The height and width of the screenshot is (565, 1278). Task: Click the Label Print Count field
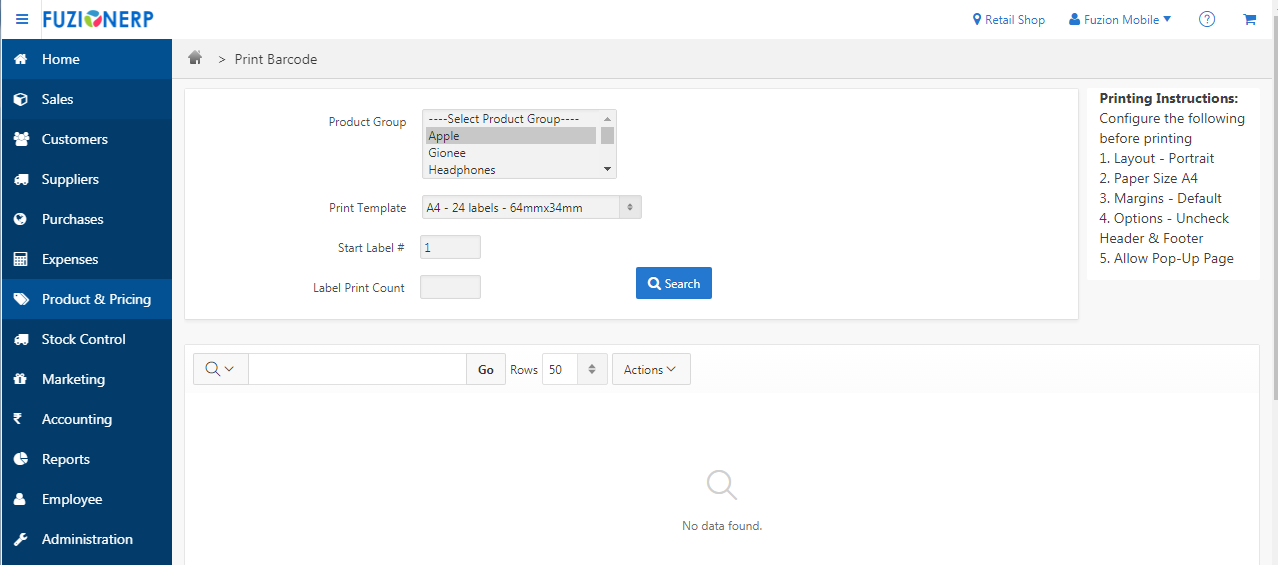(x=450, y=287)
